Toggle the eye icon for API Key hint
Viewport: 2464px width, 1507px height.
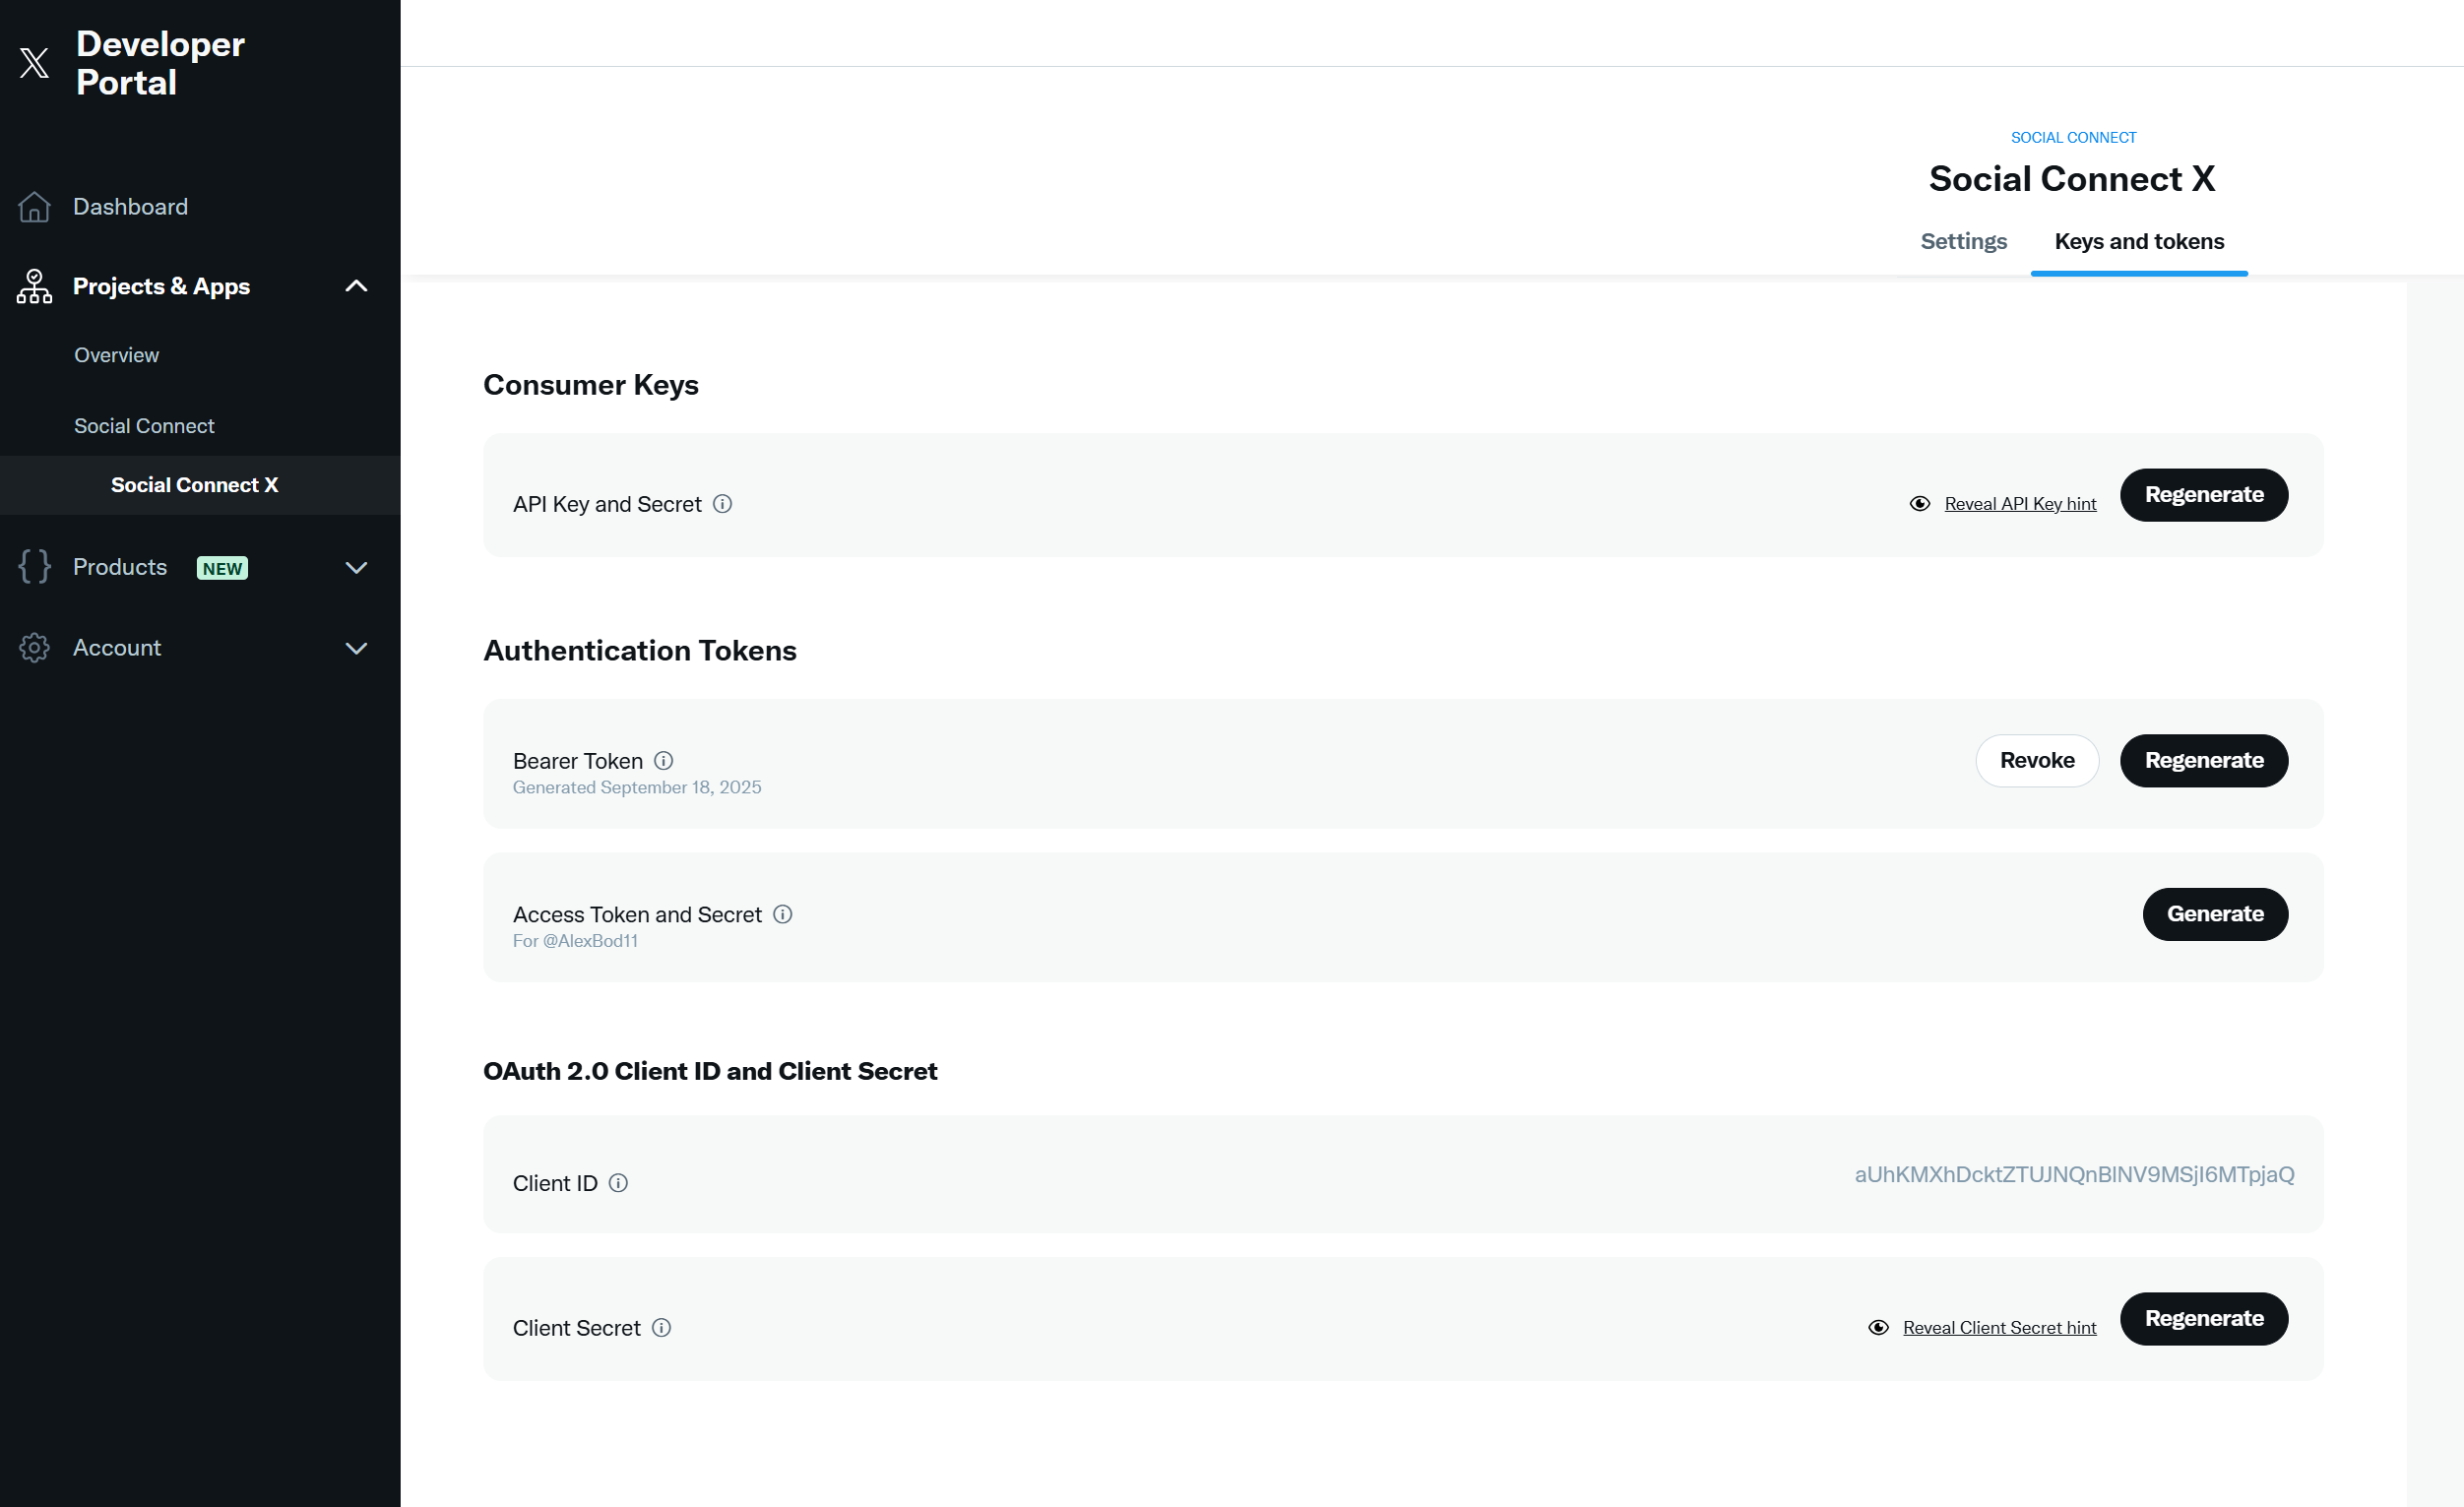[1919, 504]
